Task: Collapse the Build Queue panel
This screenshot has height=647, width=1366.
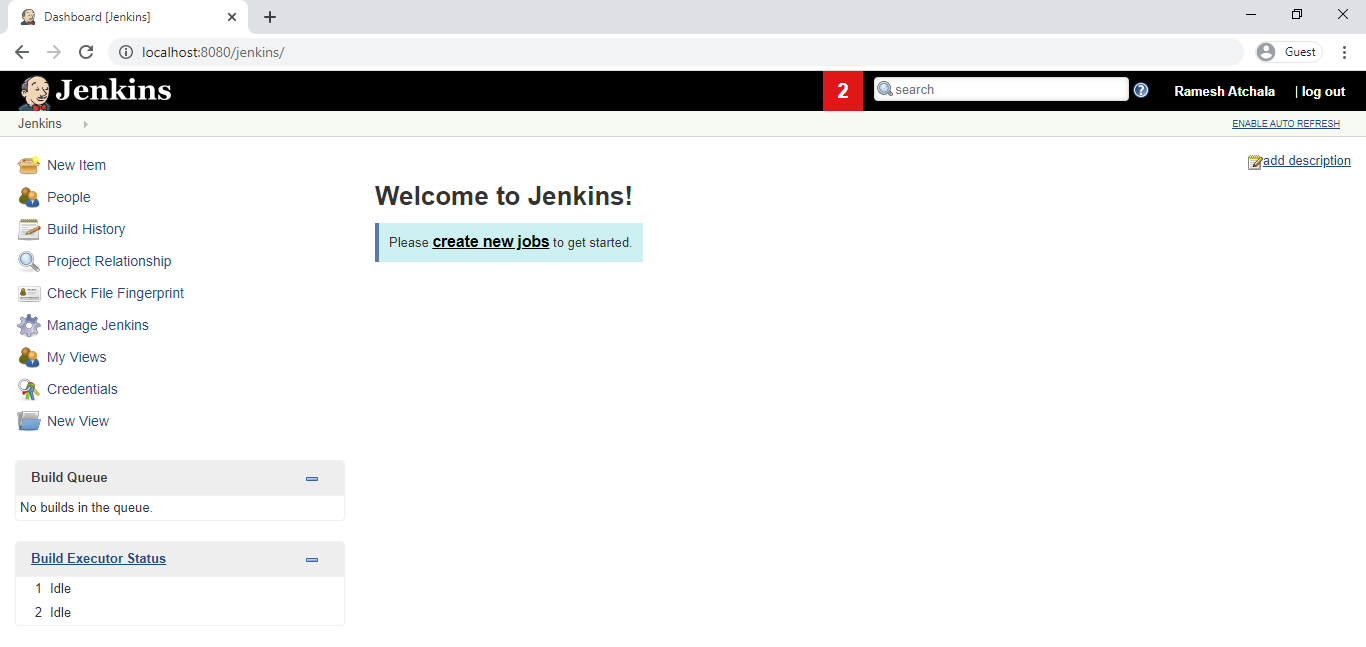Action: click(x=312, y=479)
